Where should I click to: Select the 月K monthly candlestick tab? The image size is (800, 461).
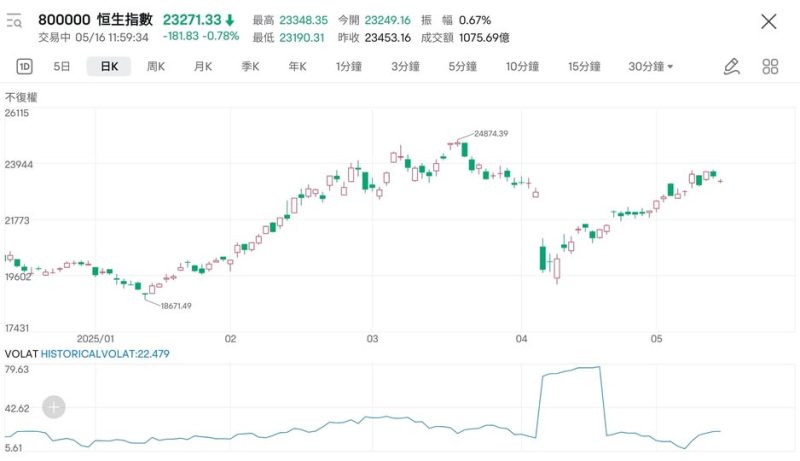pos(202,67)
